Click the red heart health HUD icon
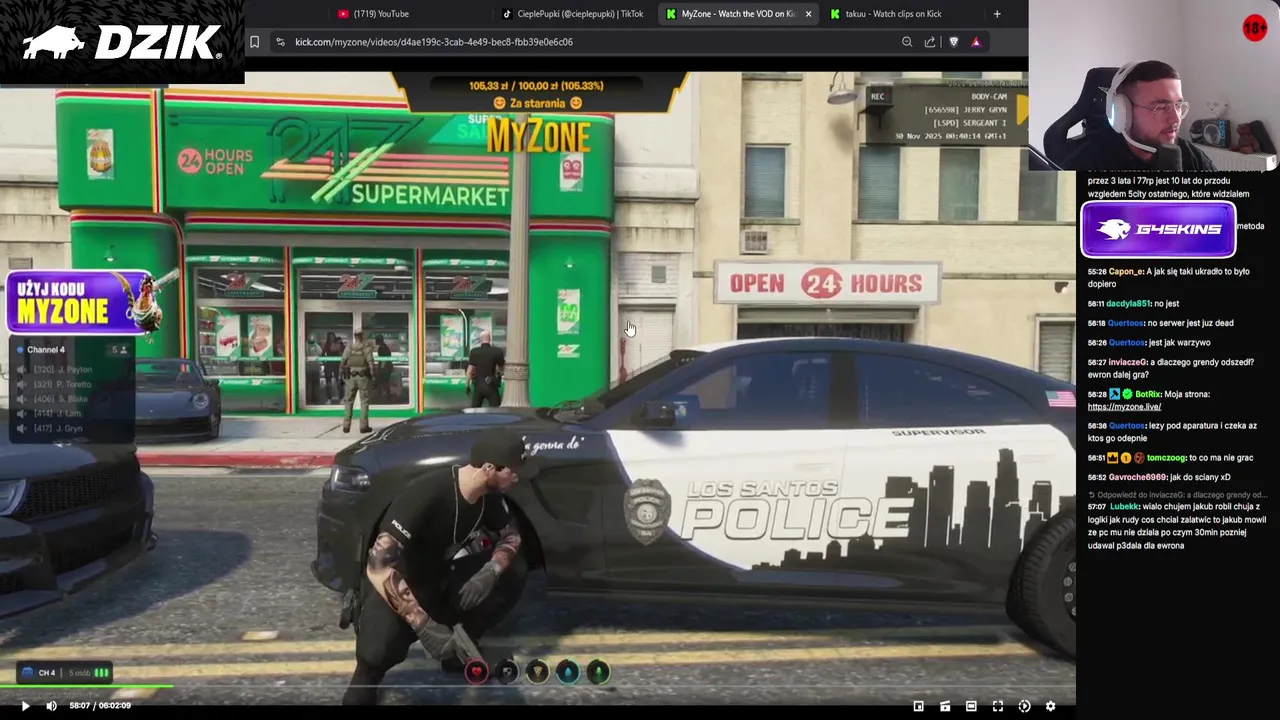The width and height of the screenshot is (1280, 720). click(476, 672)
